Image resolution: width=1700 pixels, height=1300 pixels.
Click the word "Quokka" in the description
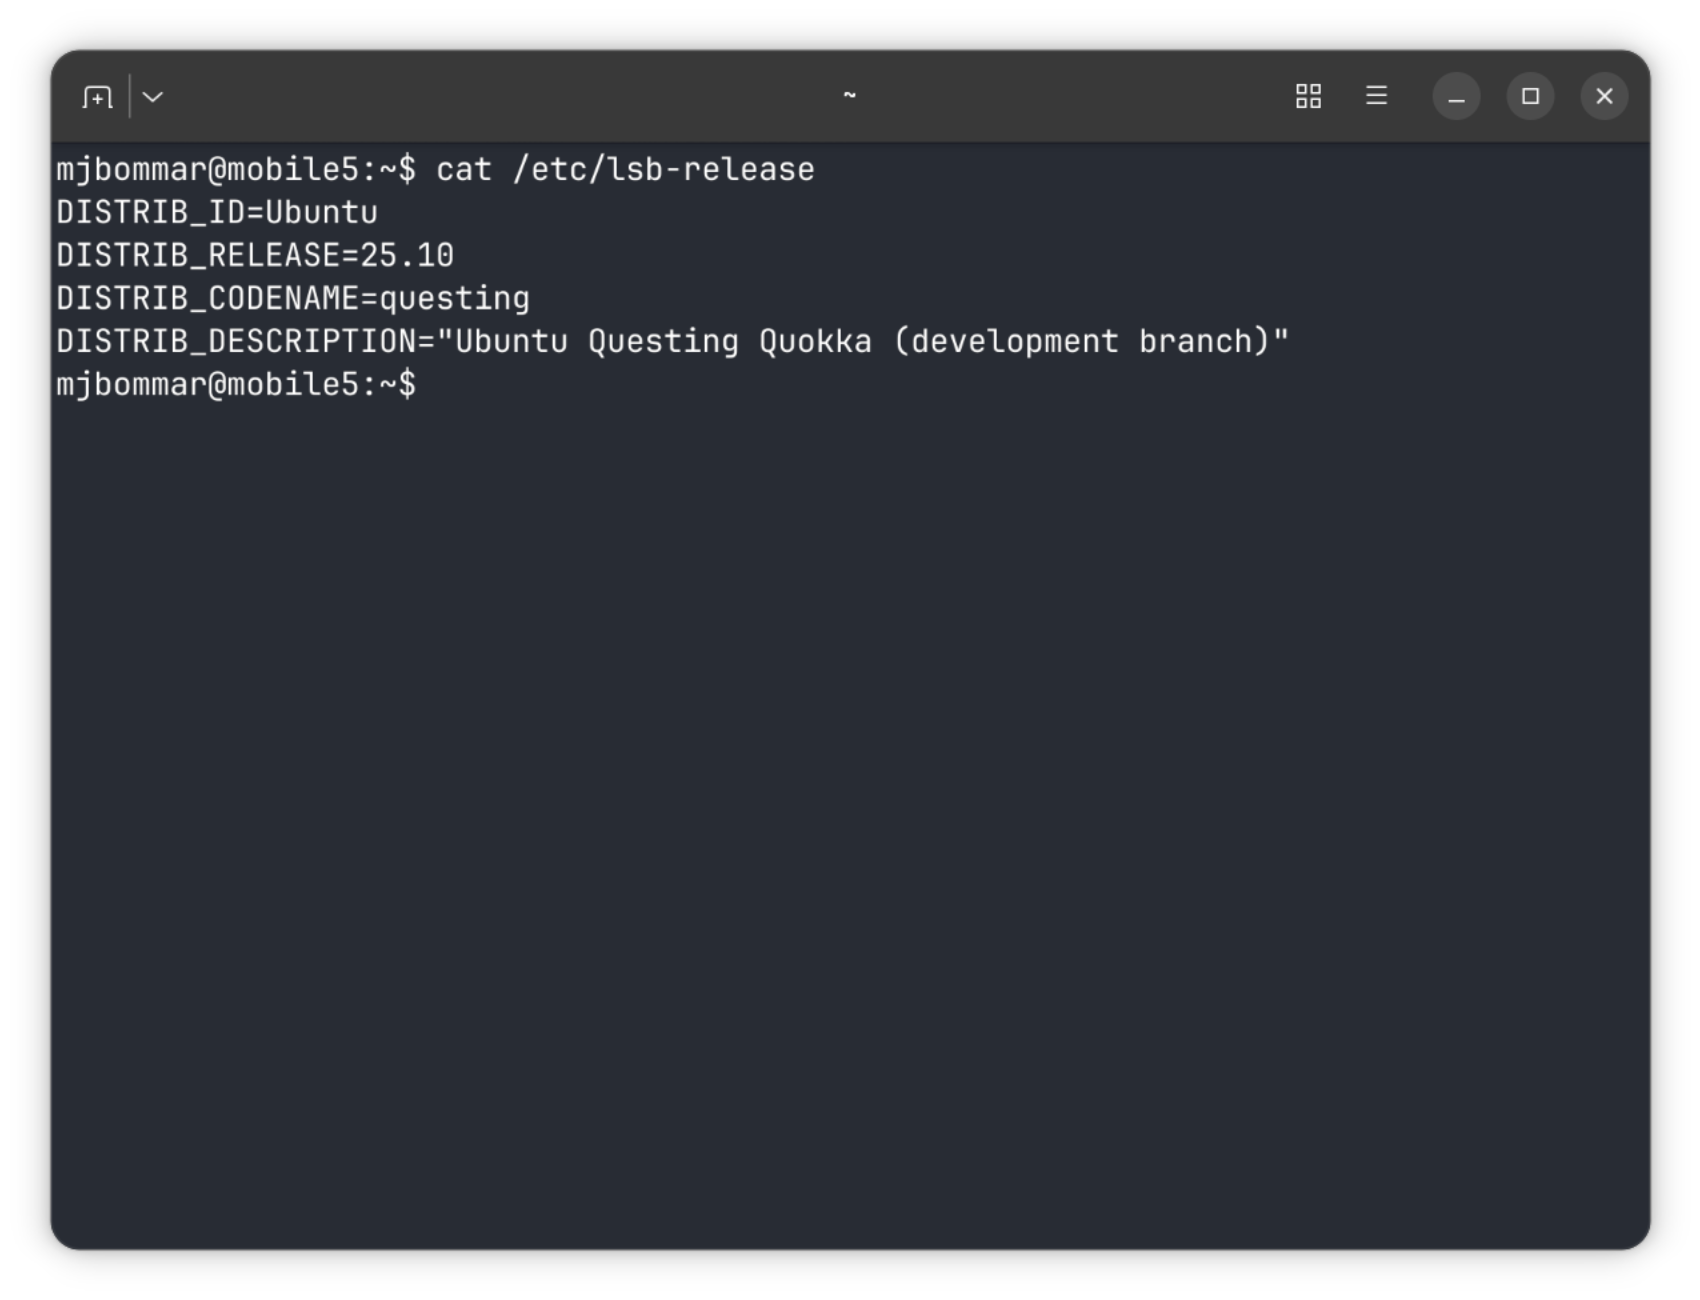coord(815,342)
